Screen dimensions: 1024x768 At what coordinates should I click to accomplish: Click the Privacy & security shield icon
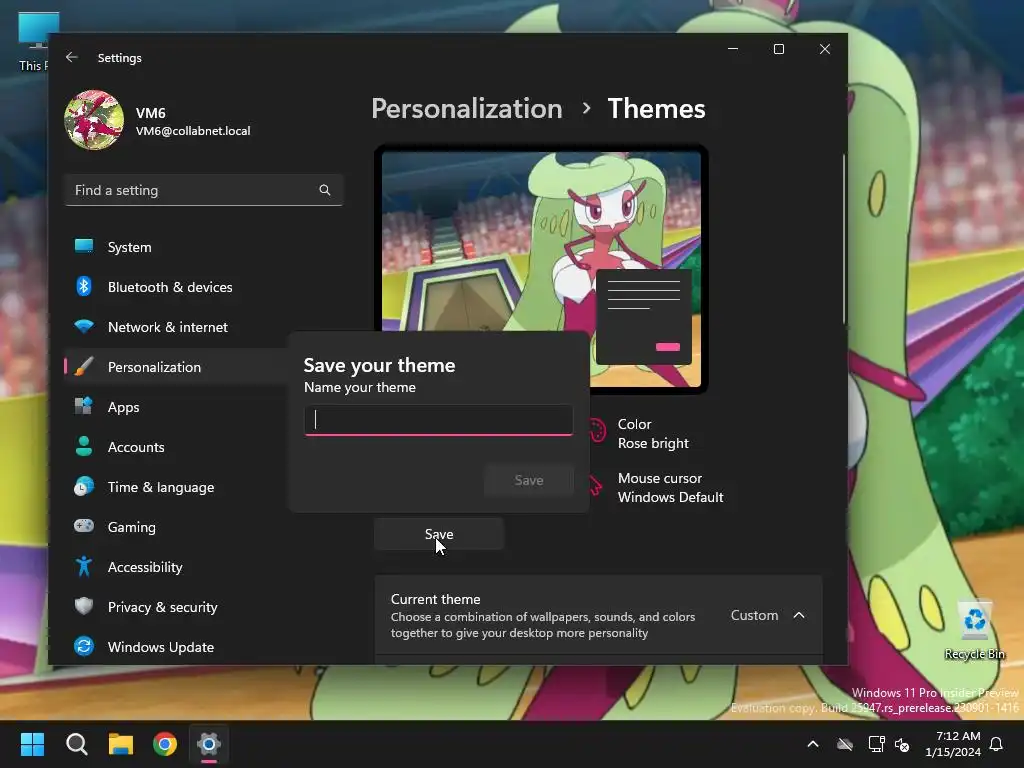point(84,606)
